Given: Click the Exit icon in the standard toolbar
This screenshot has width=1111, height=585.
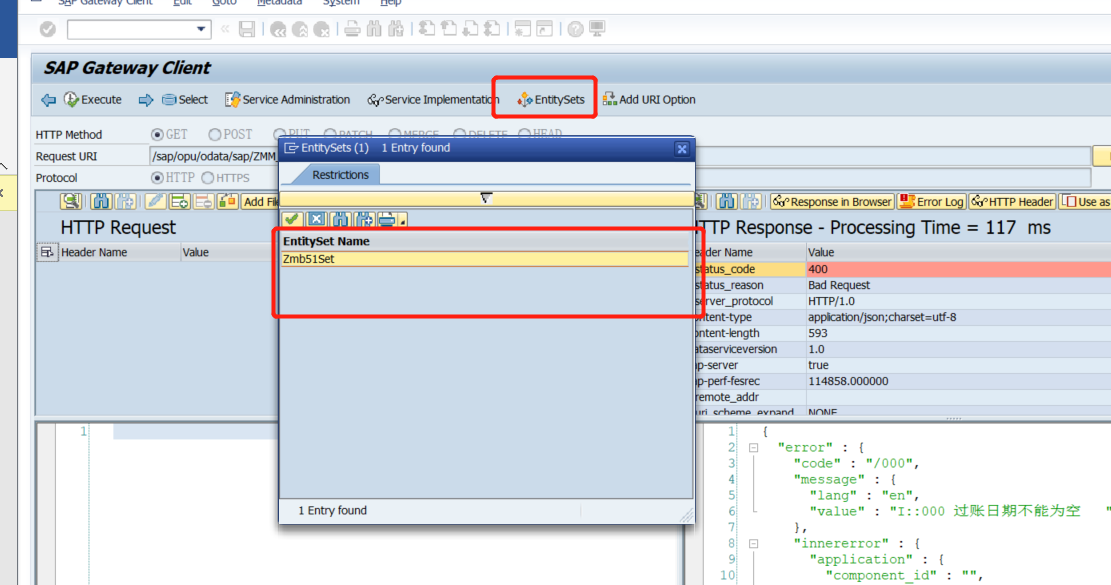Looking at the screenshot, I should point(300,29).
